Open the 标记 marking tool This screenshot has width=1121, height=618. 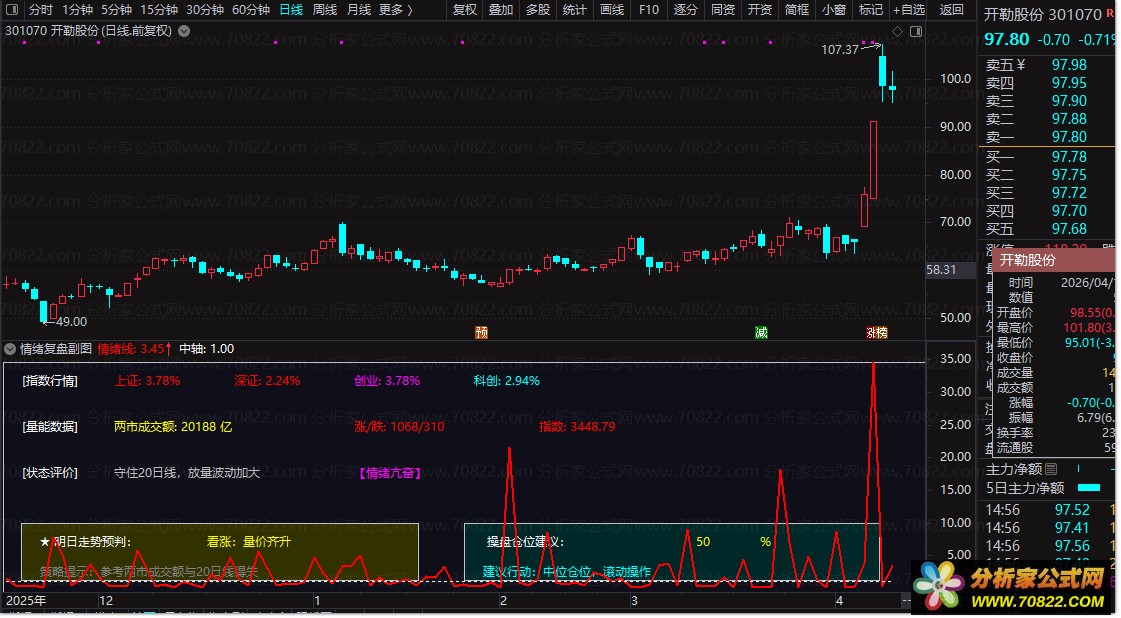[870, 10]
